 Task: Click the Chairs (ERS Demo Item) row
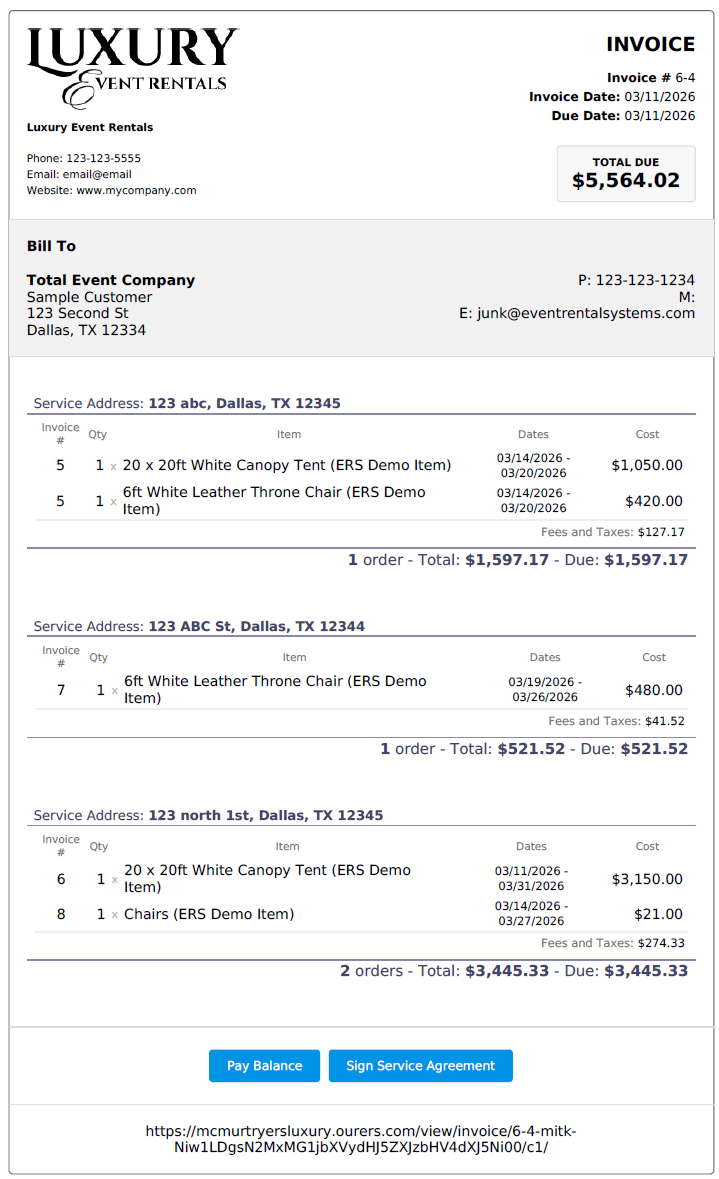[x=209, y=914]
